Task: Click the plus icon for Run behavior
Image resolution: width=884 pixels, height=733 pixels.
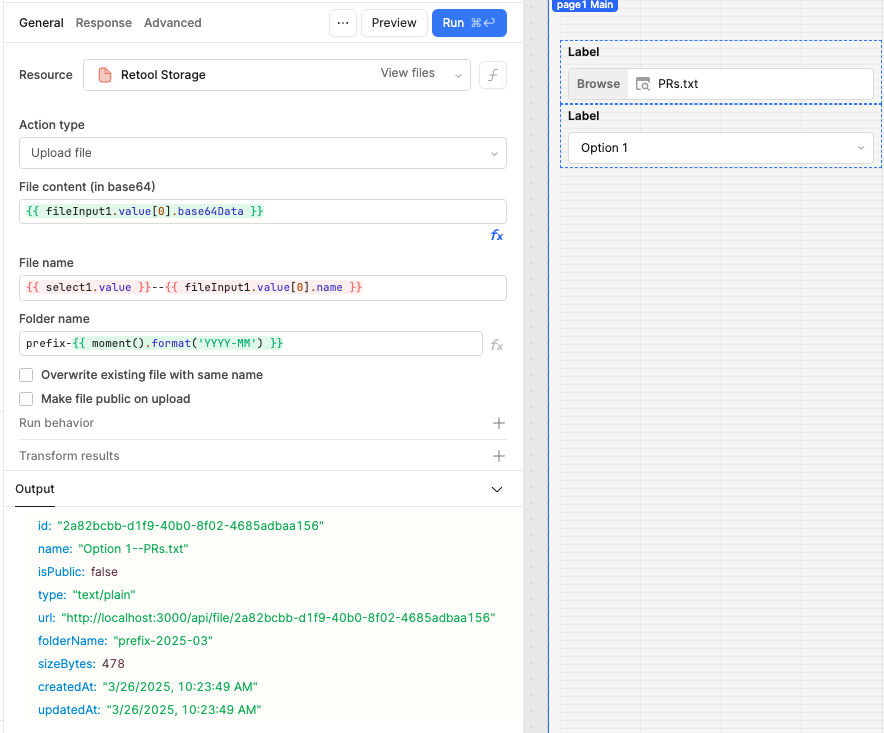Action: point(499,423)
